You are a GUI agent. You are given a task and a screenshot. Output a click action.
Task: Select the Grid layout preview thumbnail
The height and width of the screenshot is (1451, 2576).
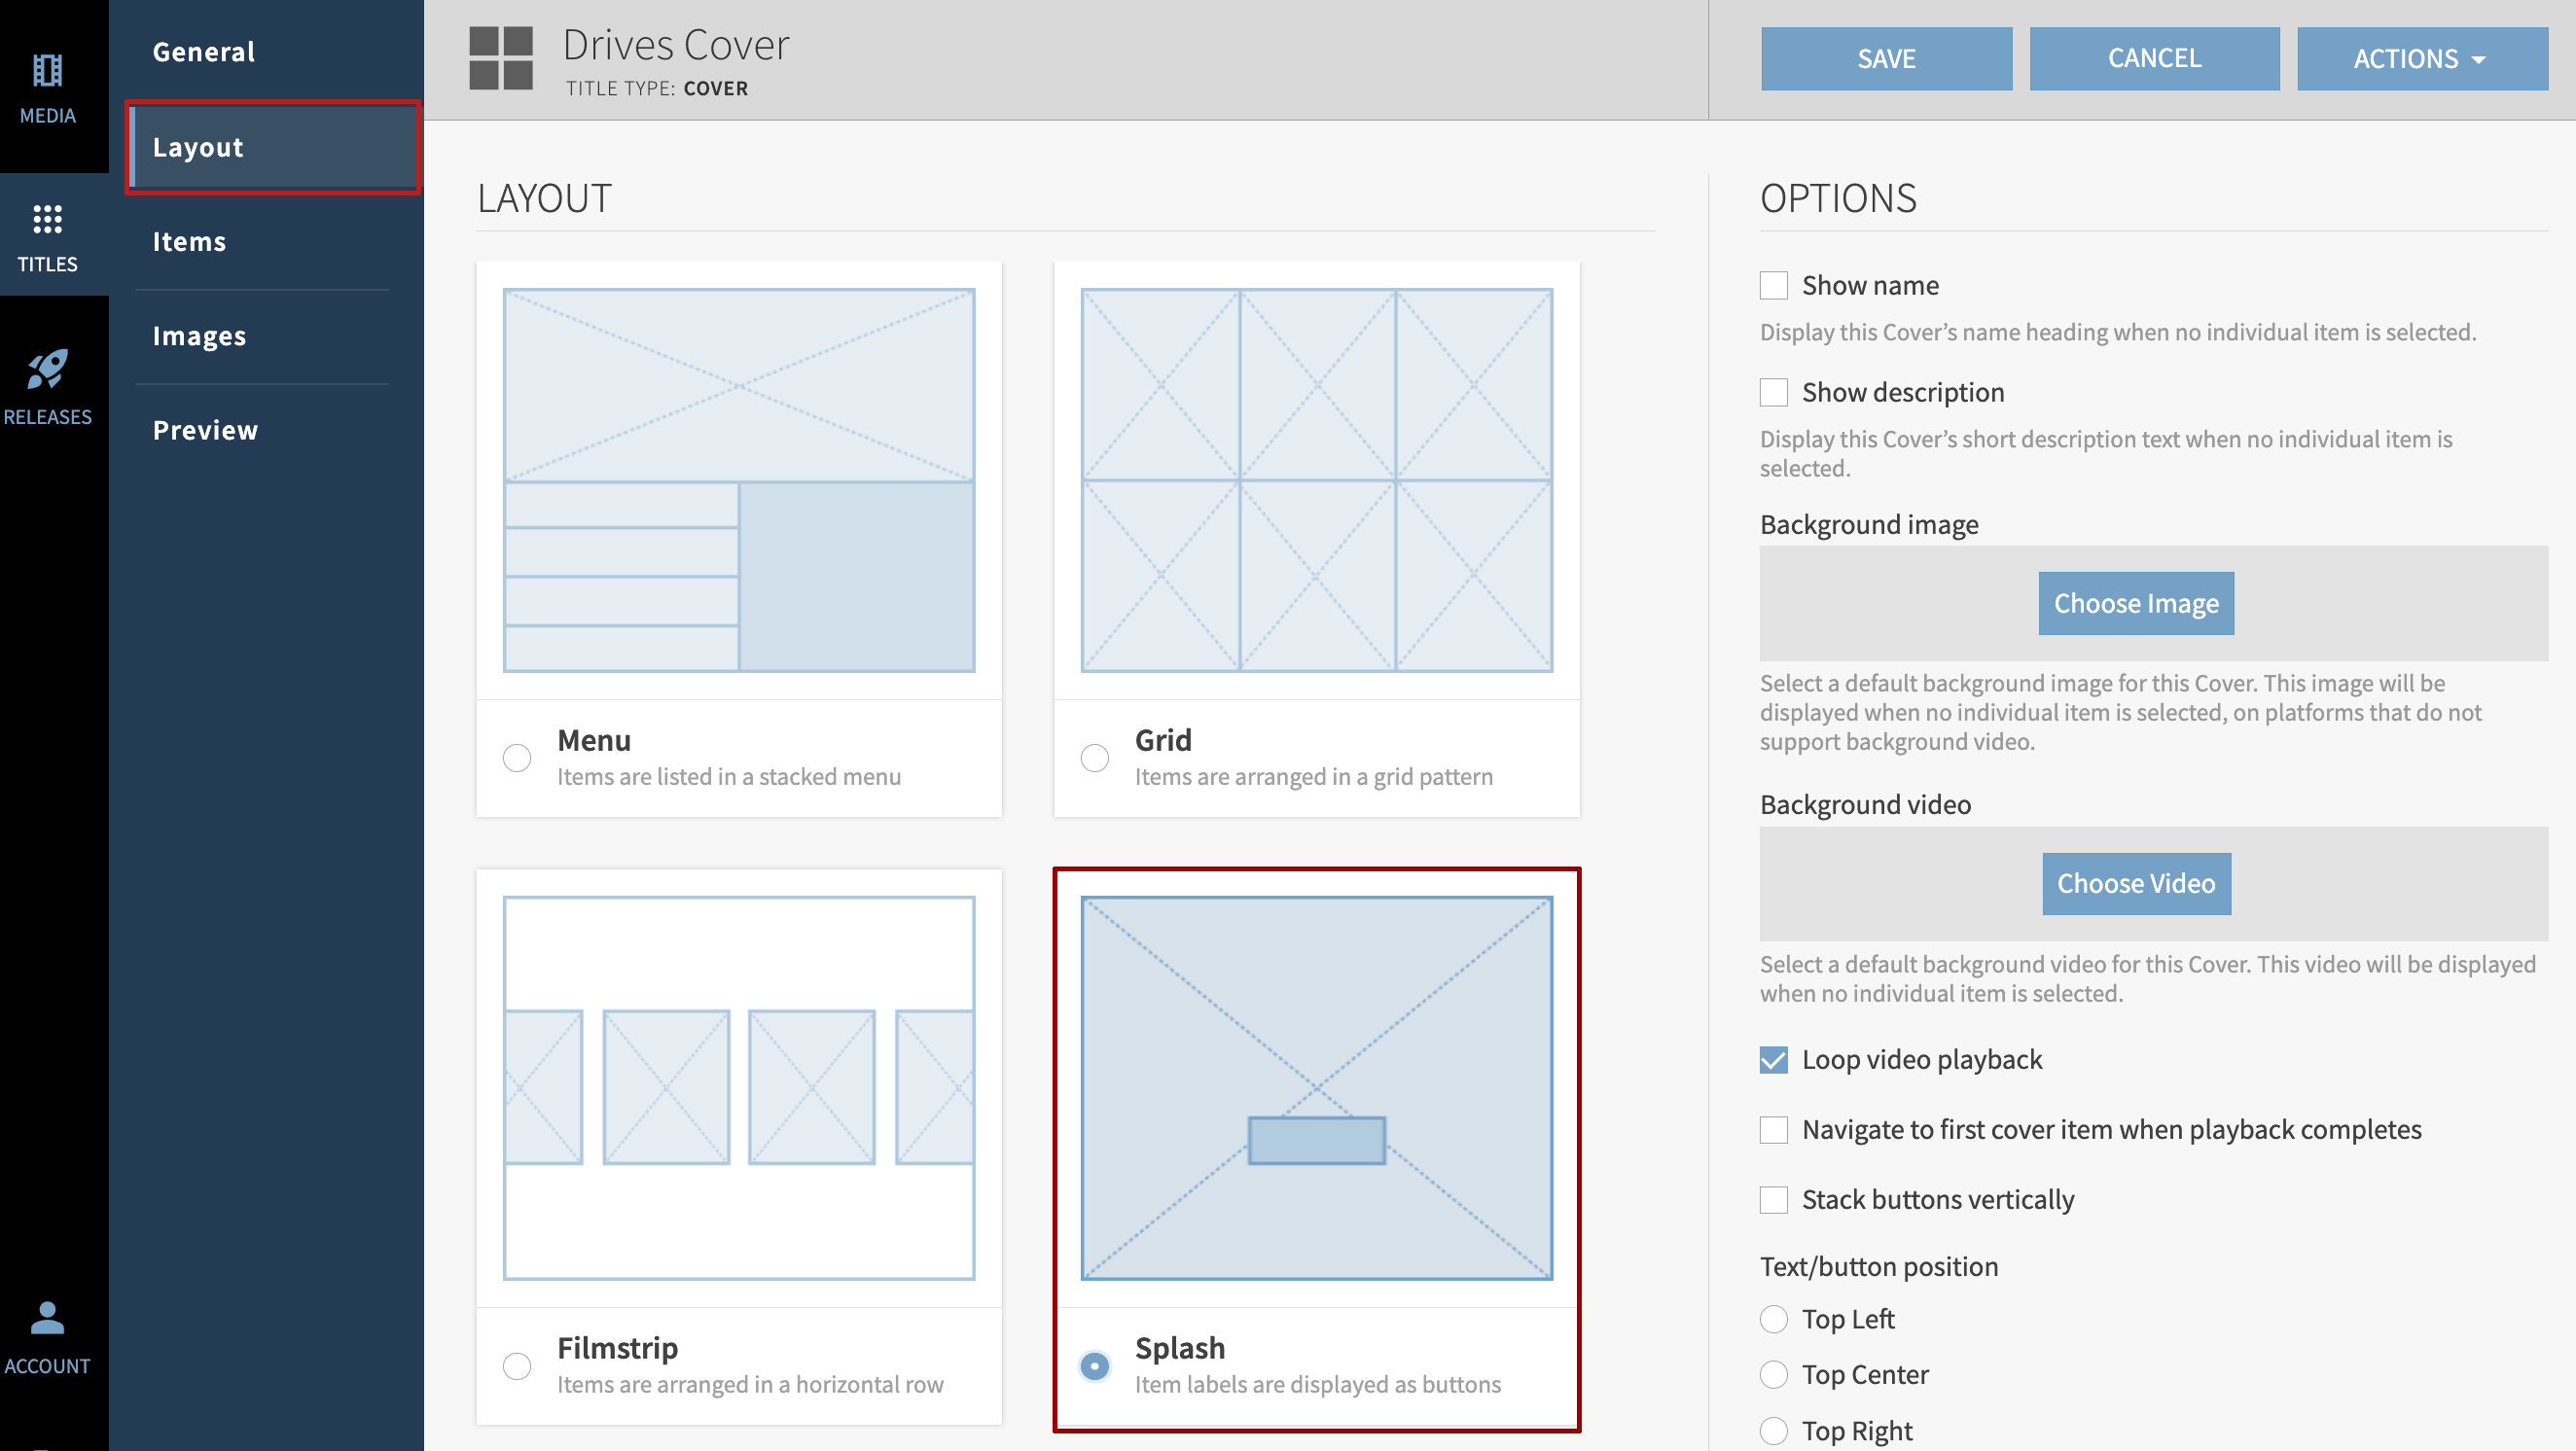click(1316, 480)
